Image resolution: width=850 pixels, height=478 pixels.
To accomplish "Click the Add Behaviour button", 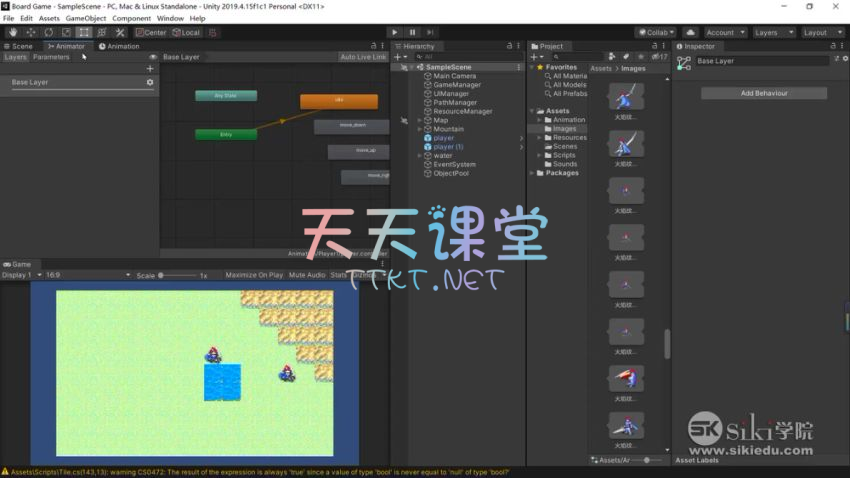I will click(x=763, y=93).
